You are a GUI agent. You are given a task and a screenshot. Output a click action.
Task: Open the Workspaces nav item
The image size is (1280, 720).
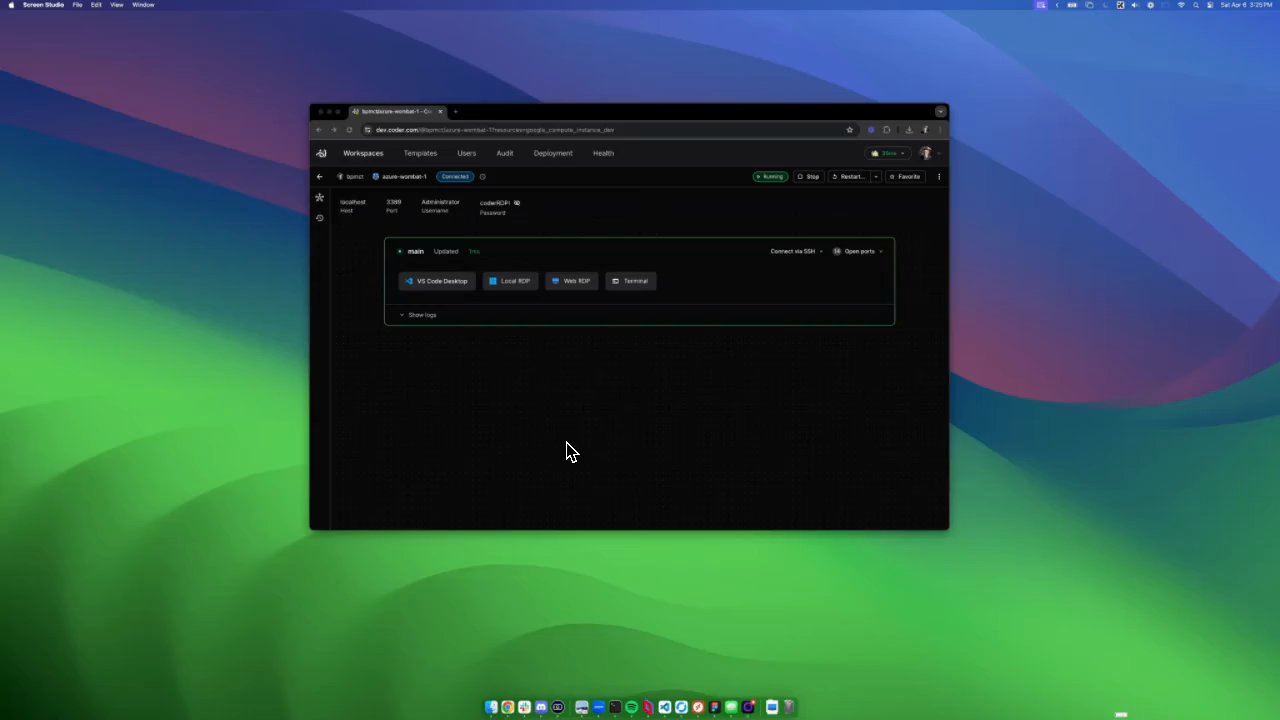(363, 153)
